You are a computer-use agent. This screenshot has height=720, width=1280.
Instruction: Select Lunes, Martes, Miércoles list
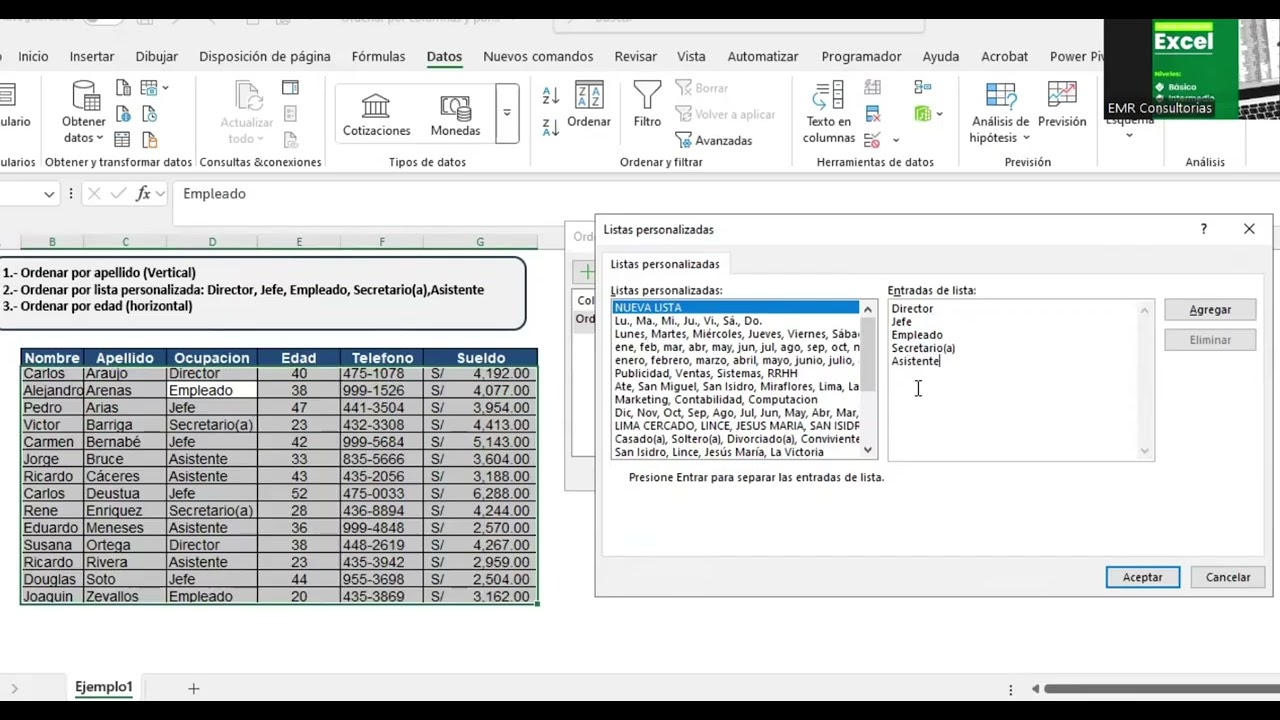point(735,334)
